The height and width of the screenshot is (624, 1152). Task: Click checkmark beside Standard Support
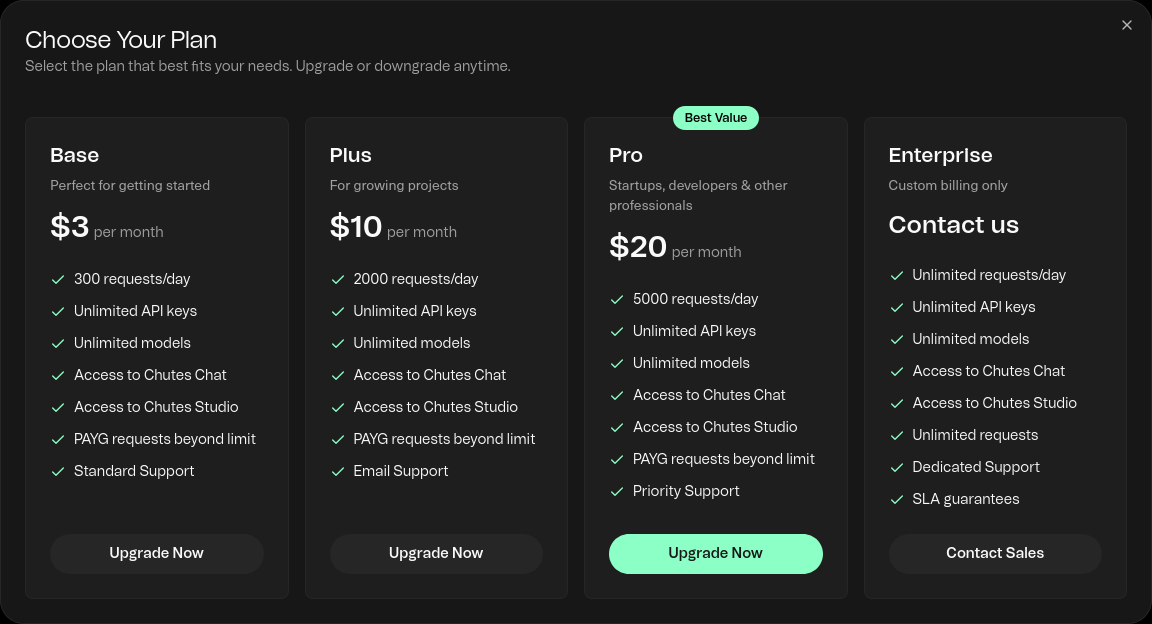(58, 471)
